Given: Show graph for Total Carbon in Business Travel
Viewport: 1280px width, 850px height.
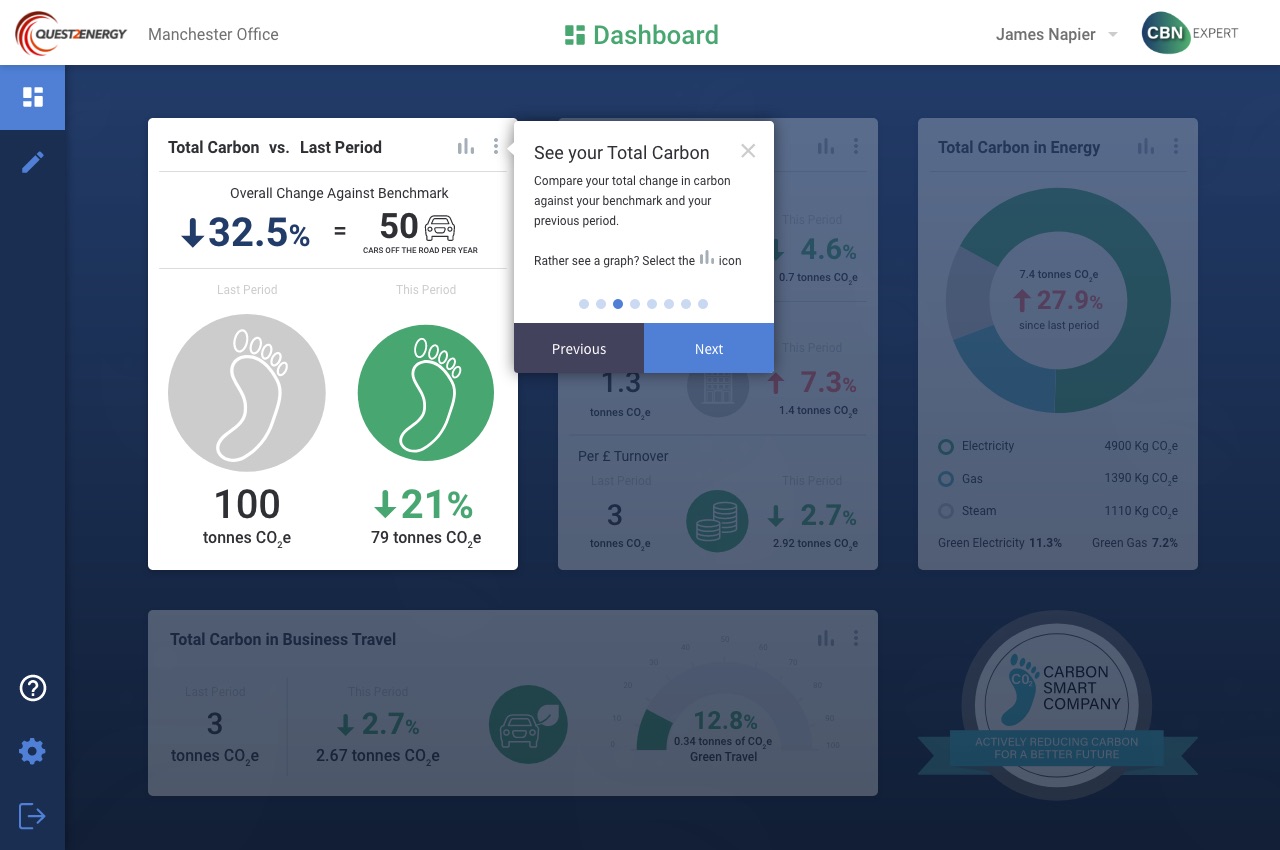Looking at the screenshot, I should pos(826,638).
